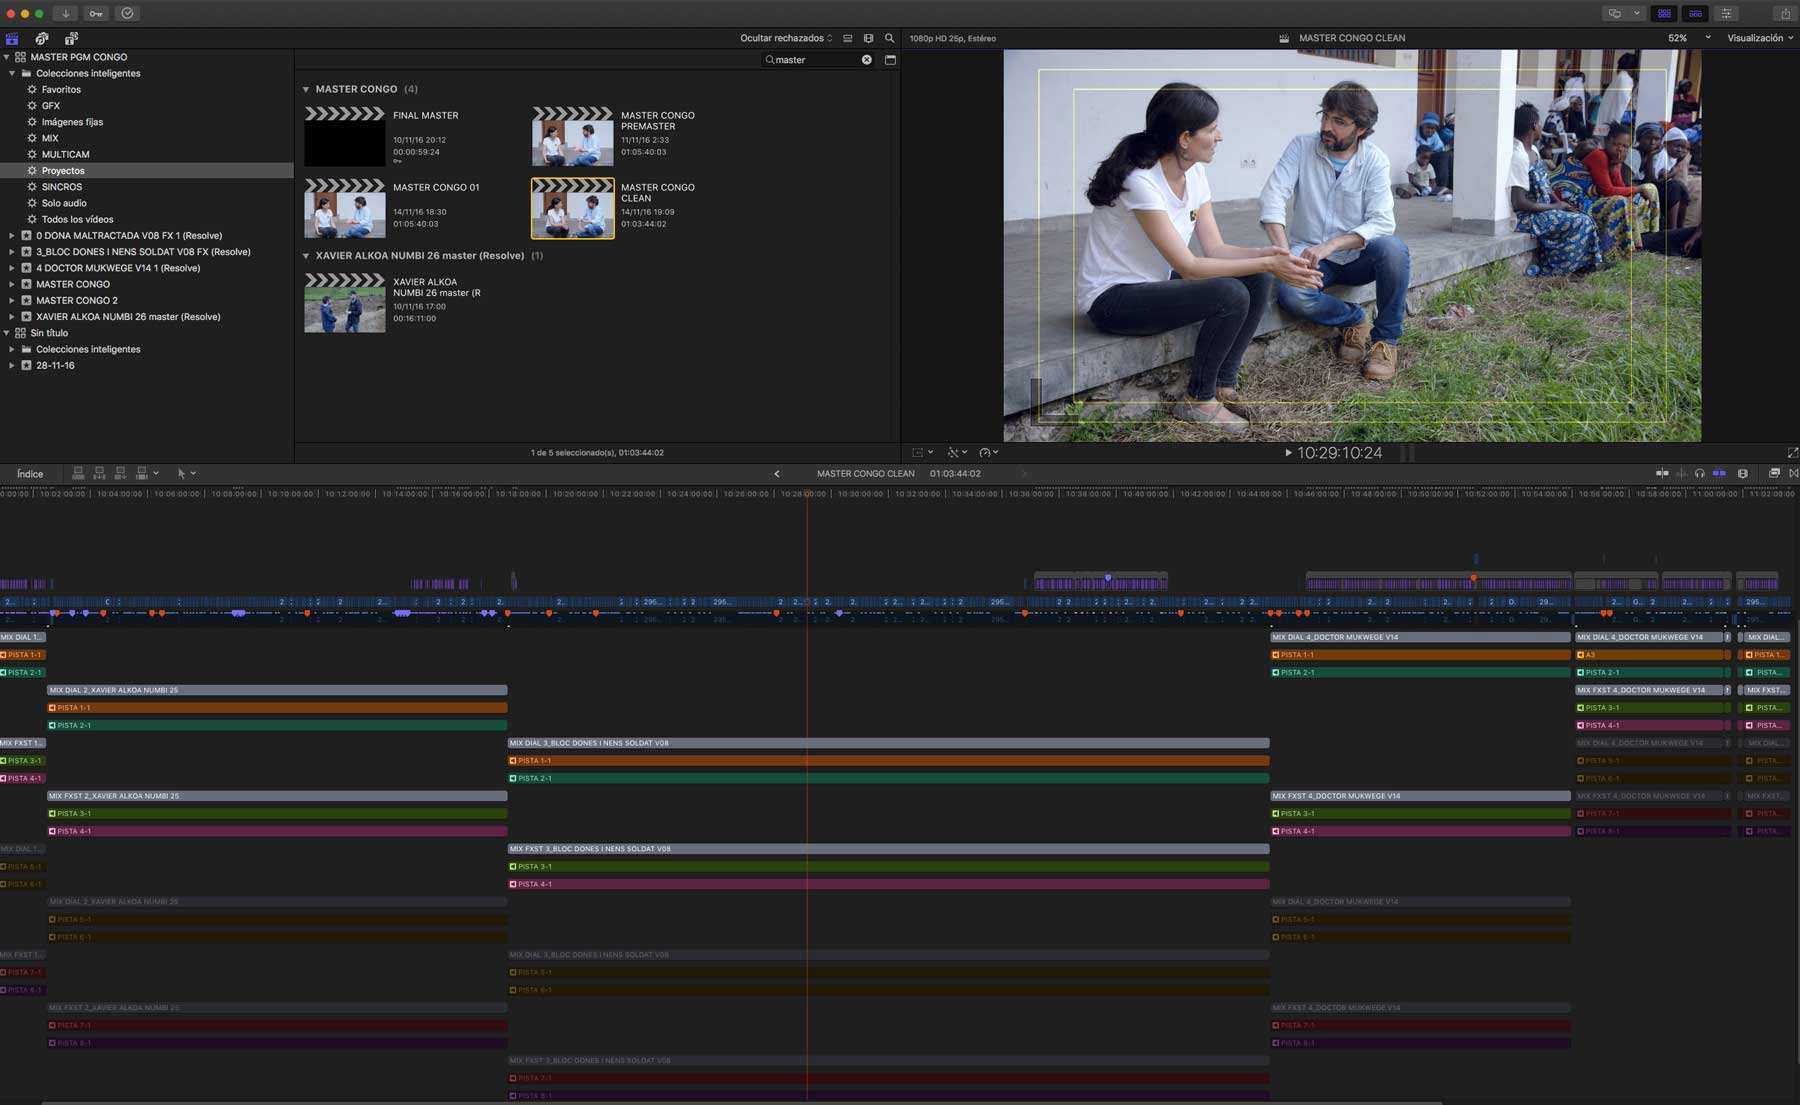Toggle the inspector sliders button
This screenshot has width=1800, height=1105.
1726,13
